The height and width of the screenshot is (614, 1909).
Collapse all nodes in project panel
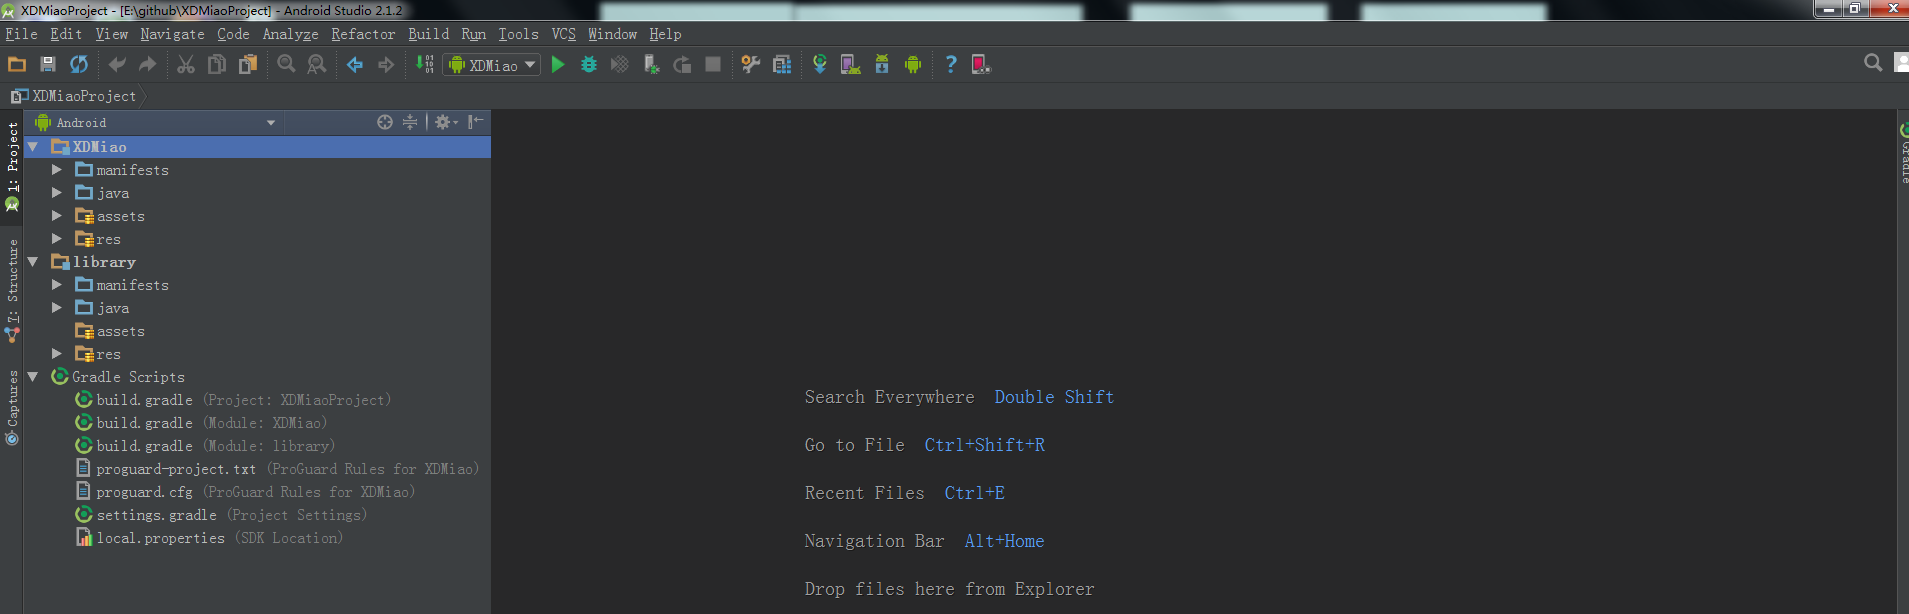point(410,122)
